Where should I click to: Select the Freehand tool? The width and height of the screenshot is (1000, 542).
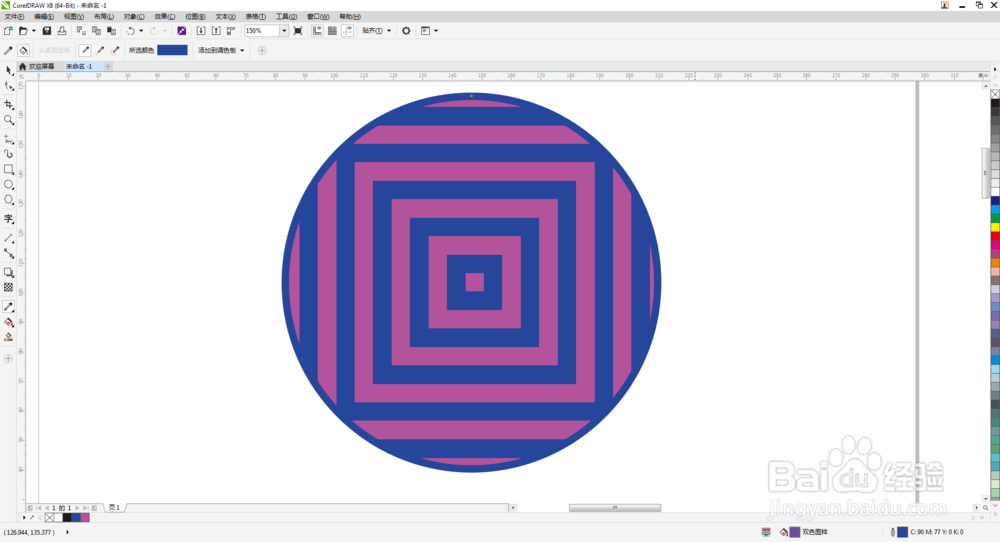point(8,138)
